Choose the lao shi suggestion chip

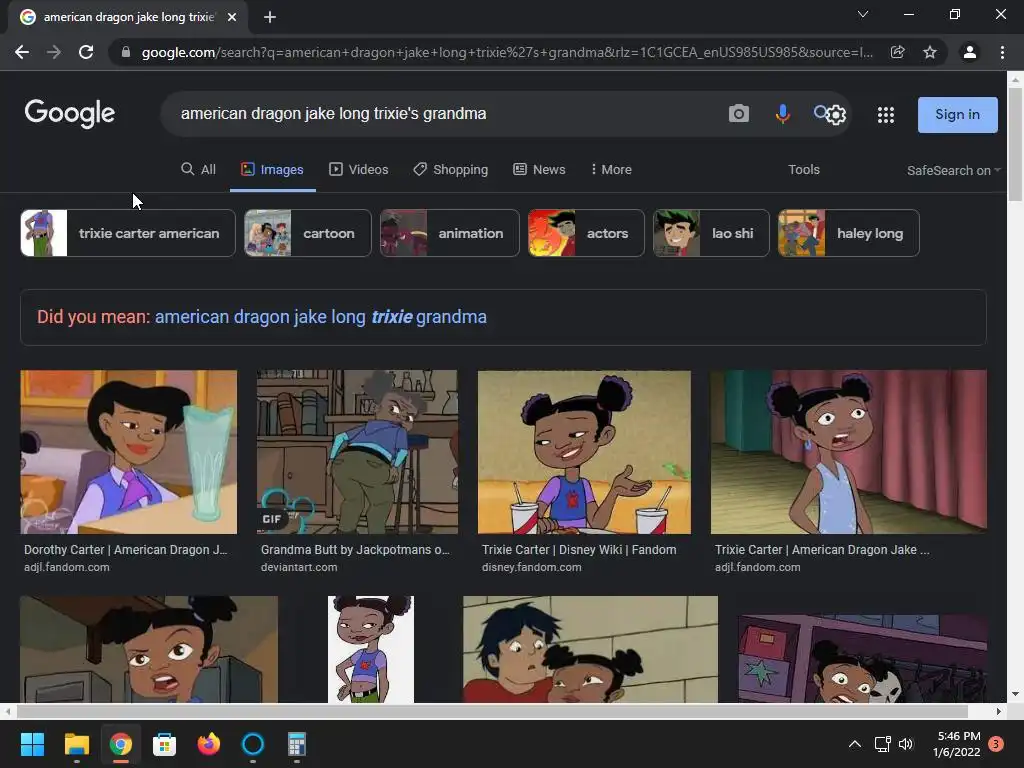(x=711, y=233)
